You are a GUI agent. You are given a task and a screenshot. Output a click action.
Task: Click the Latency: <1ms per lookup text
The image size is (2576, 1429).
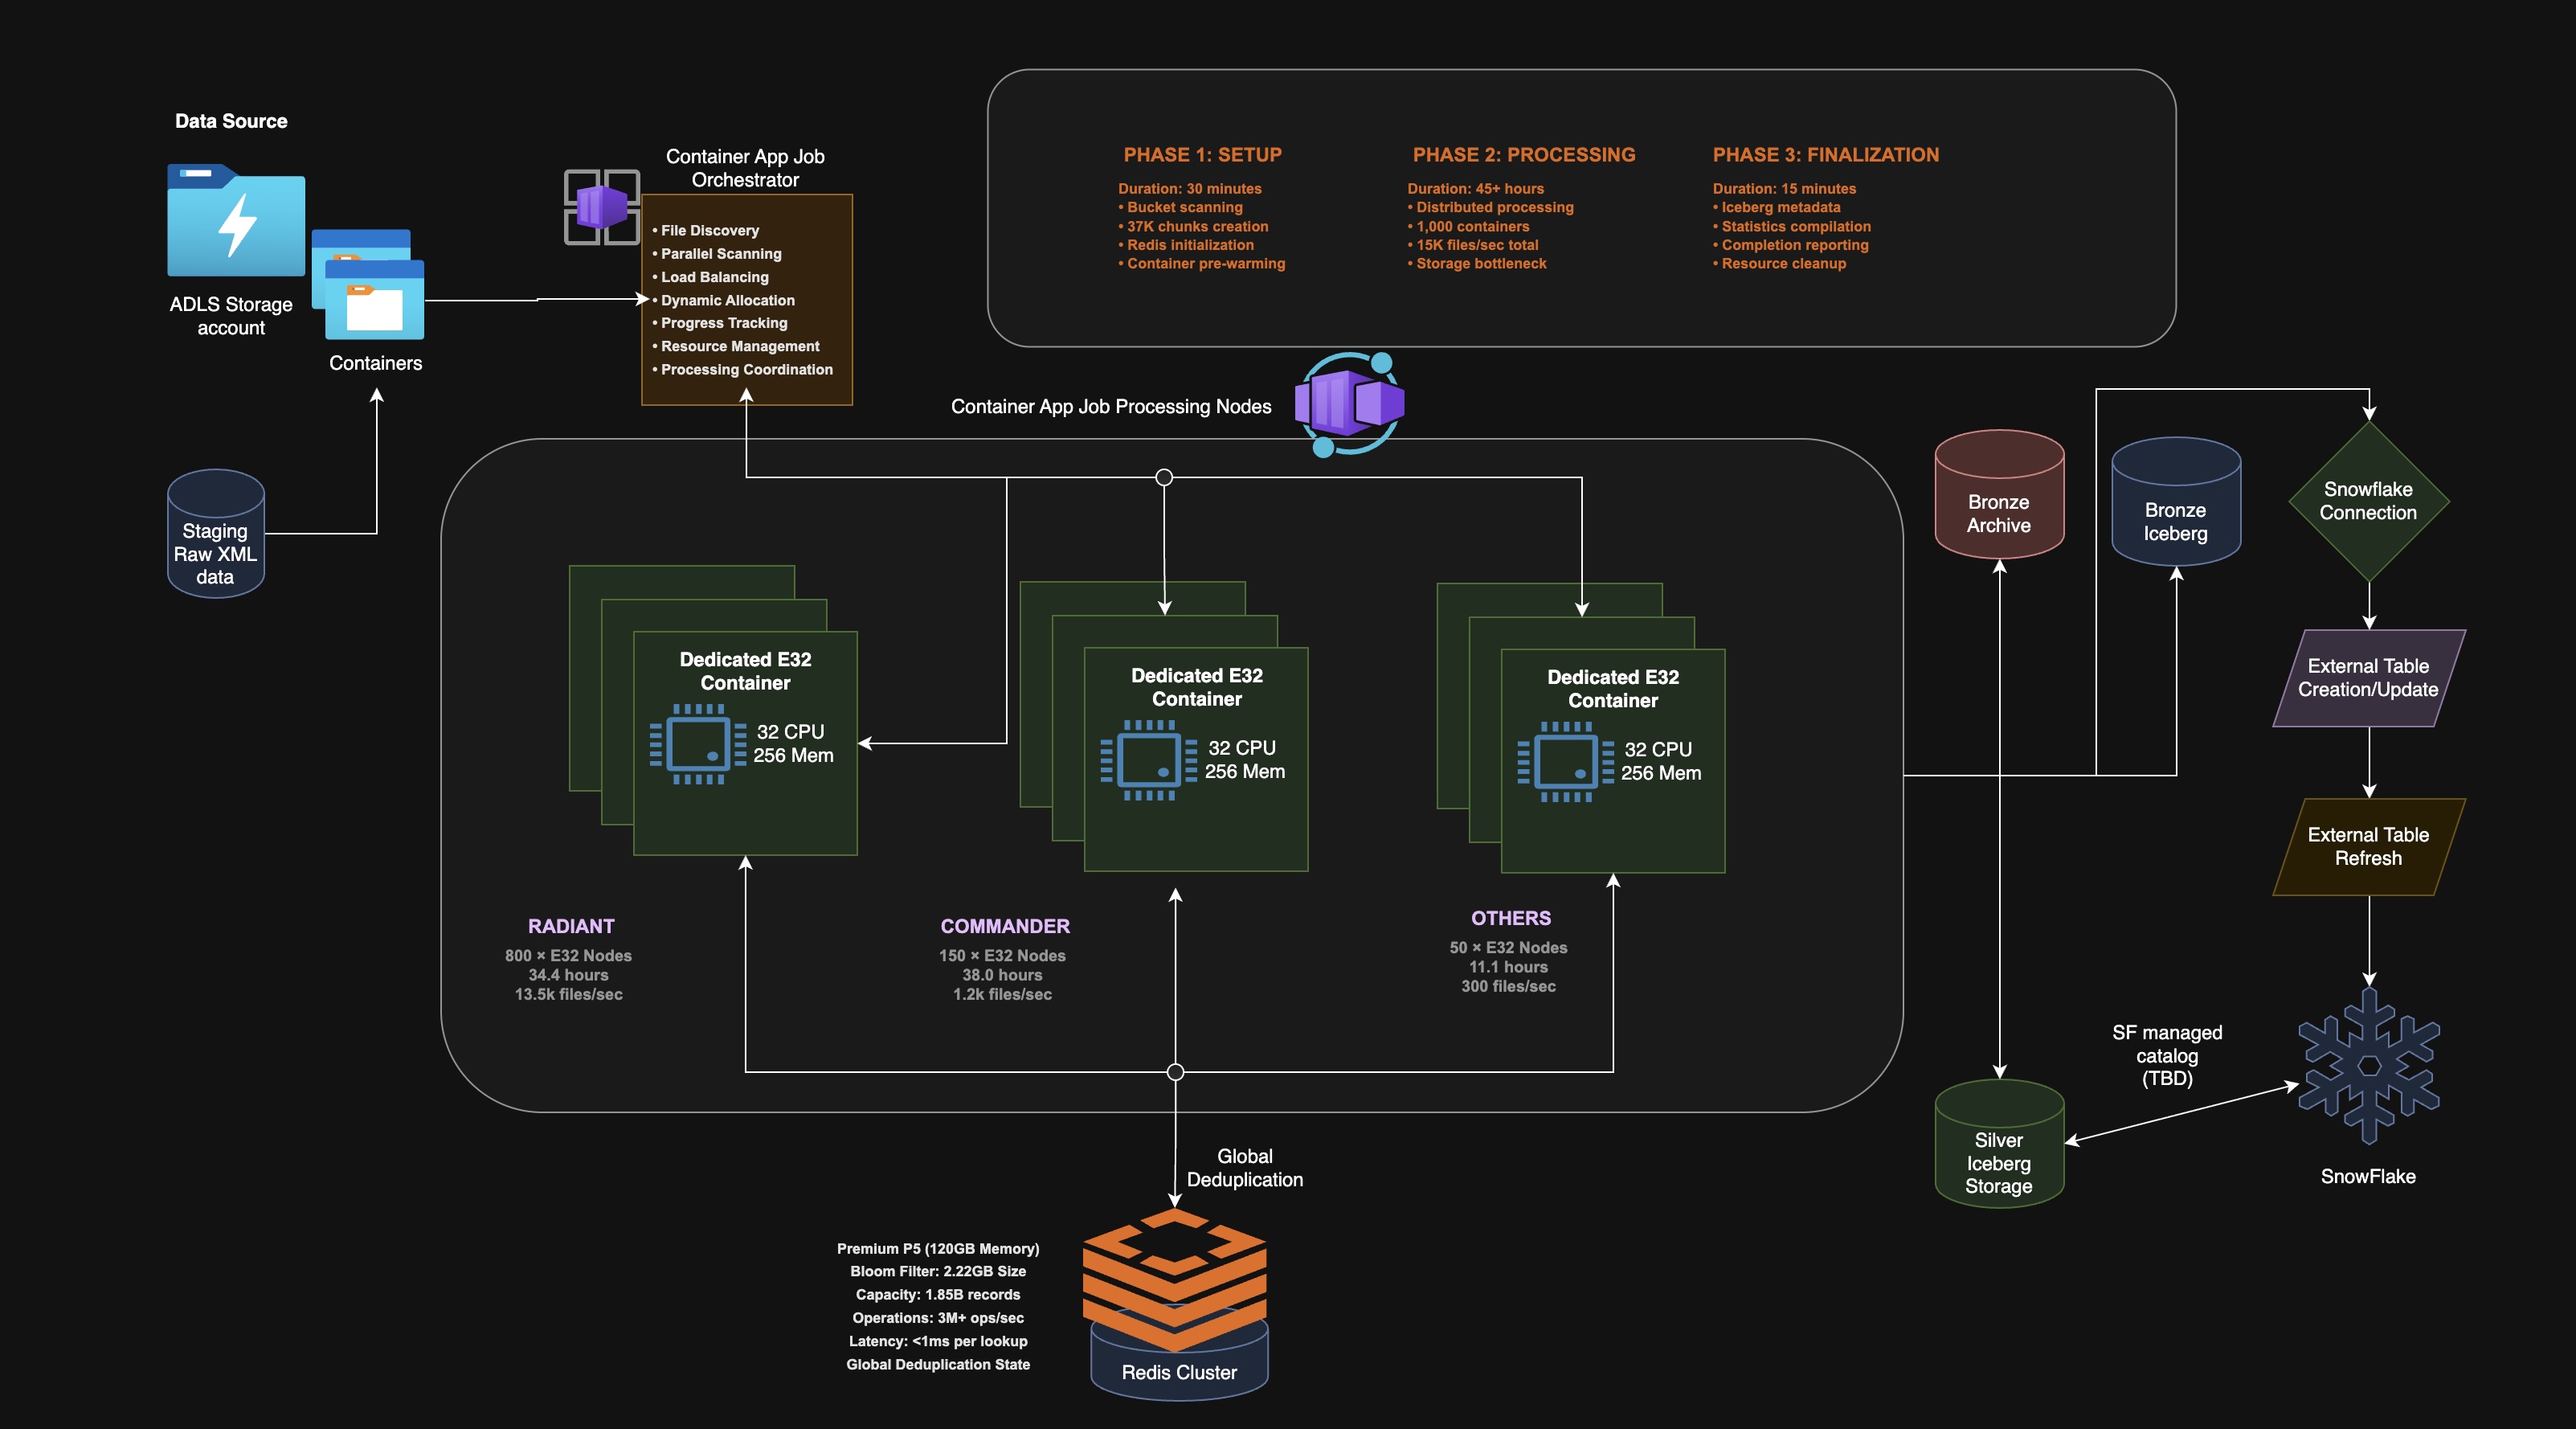pos(938,1341)
